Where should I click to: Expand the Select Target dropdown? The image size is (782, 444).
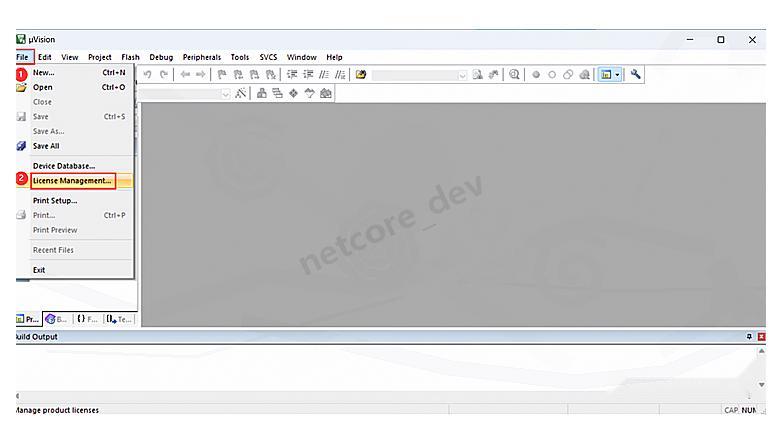tap(225, 93)
